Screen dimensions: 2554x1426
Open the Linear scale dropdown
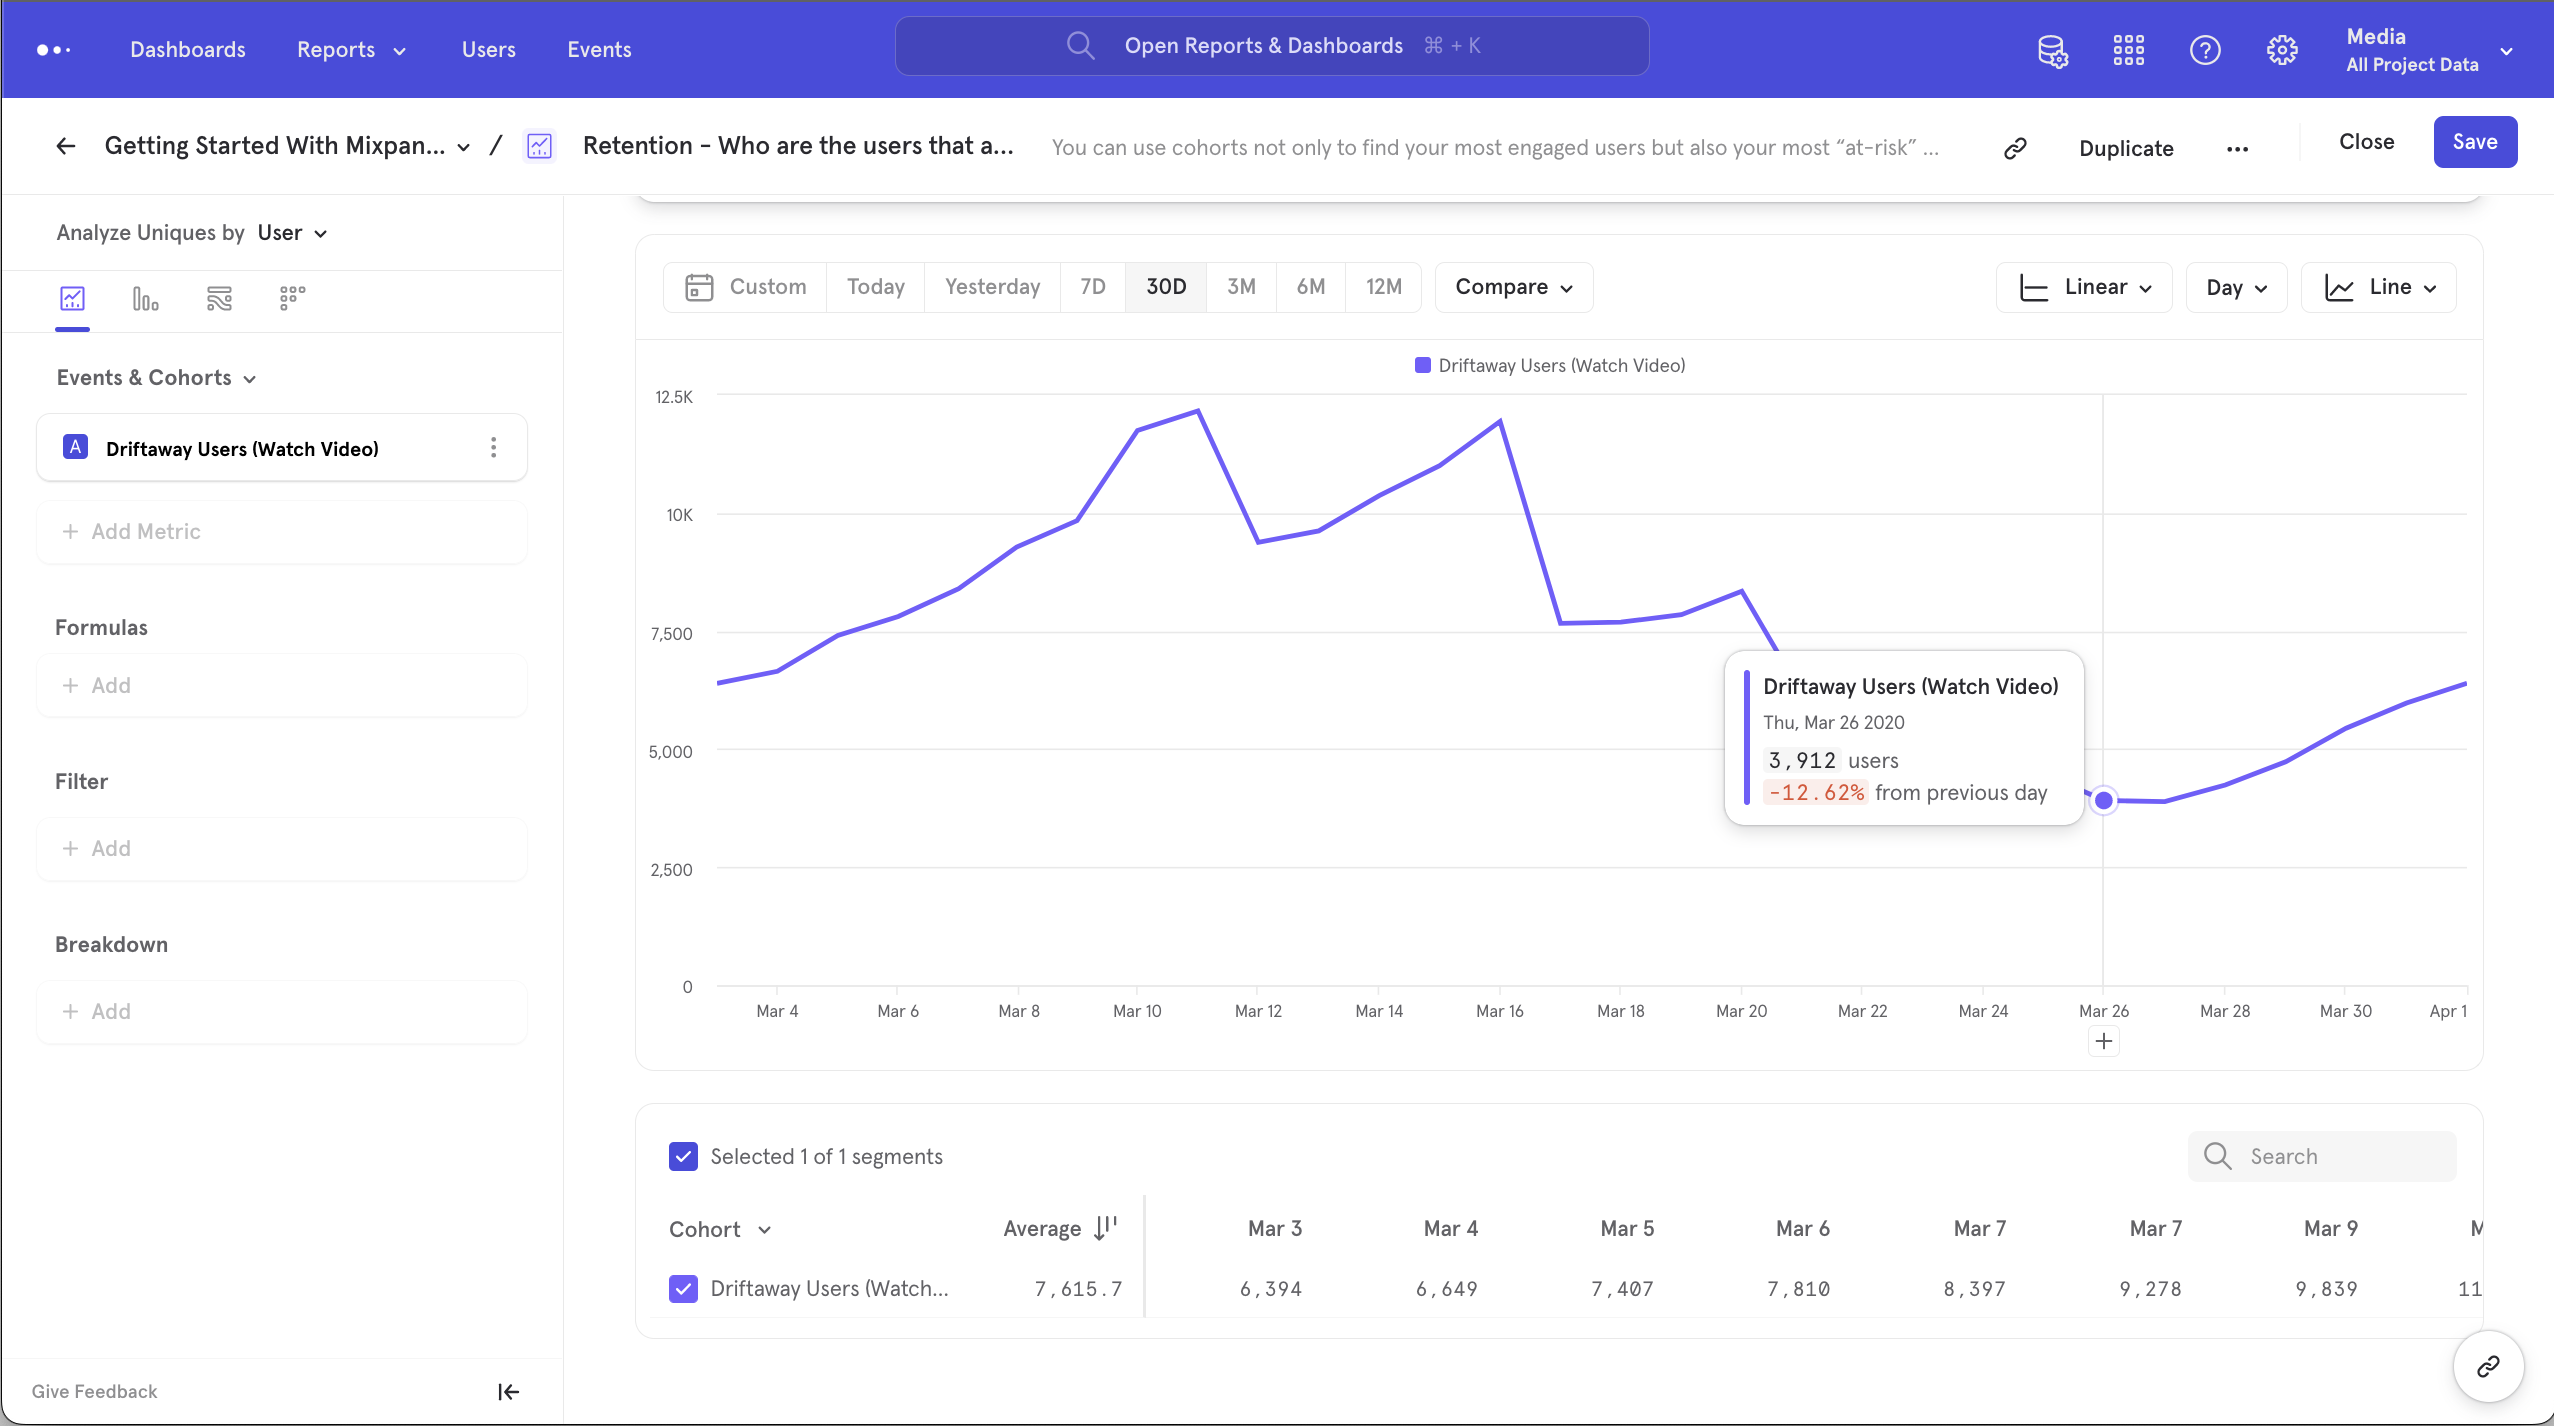2084,287
